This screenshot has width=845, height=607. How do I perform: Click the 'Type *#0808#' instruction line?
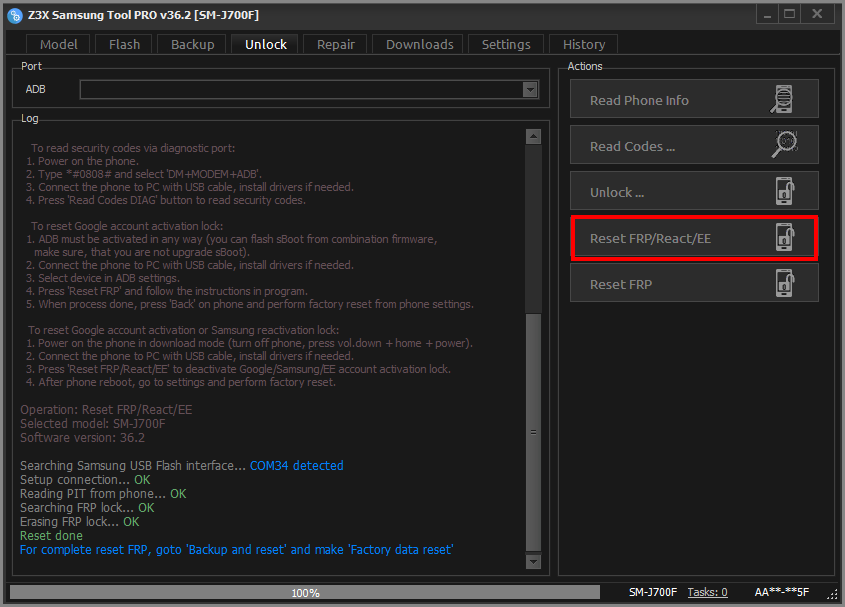pos(144,174)
